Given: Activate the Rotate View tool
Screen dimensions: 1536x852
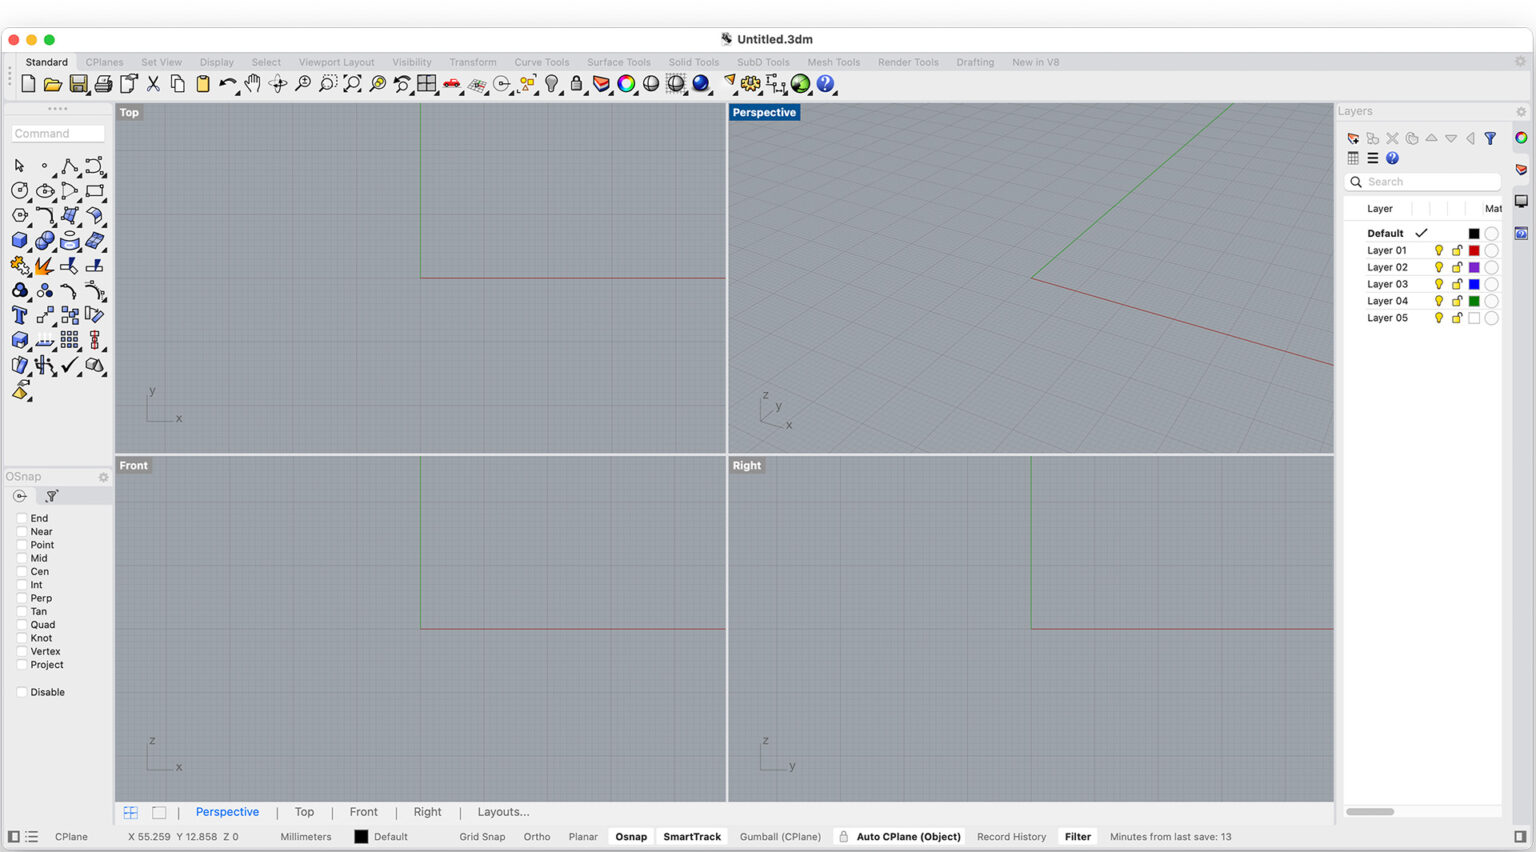Looking at the screenshot, I should (x=277, y=84).
